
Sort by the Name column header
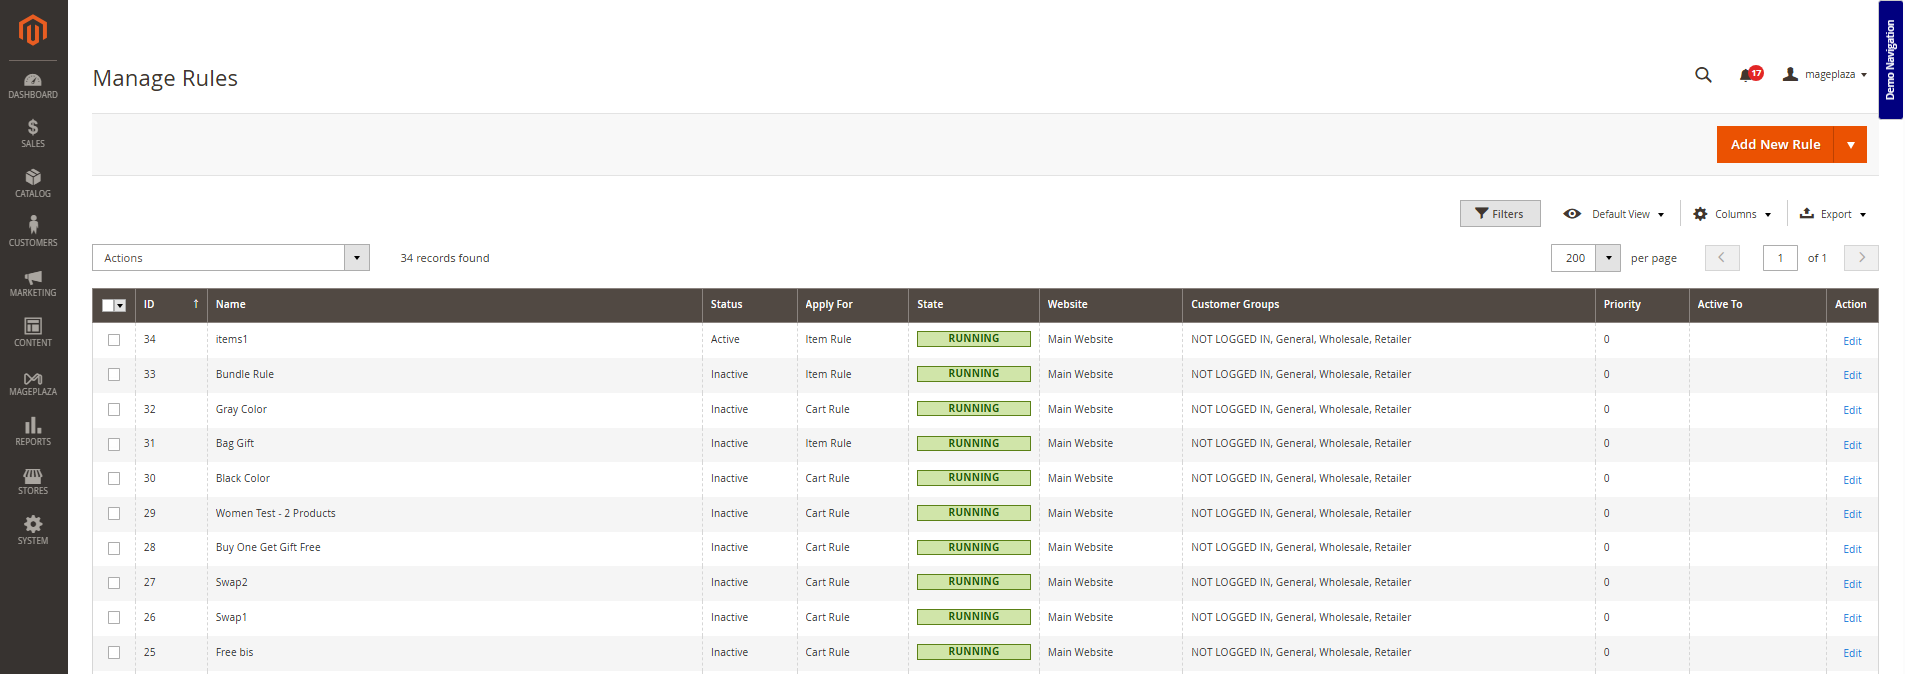(454, 305)
